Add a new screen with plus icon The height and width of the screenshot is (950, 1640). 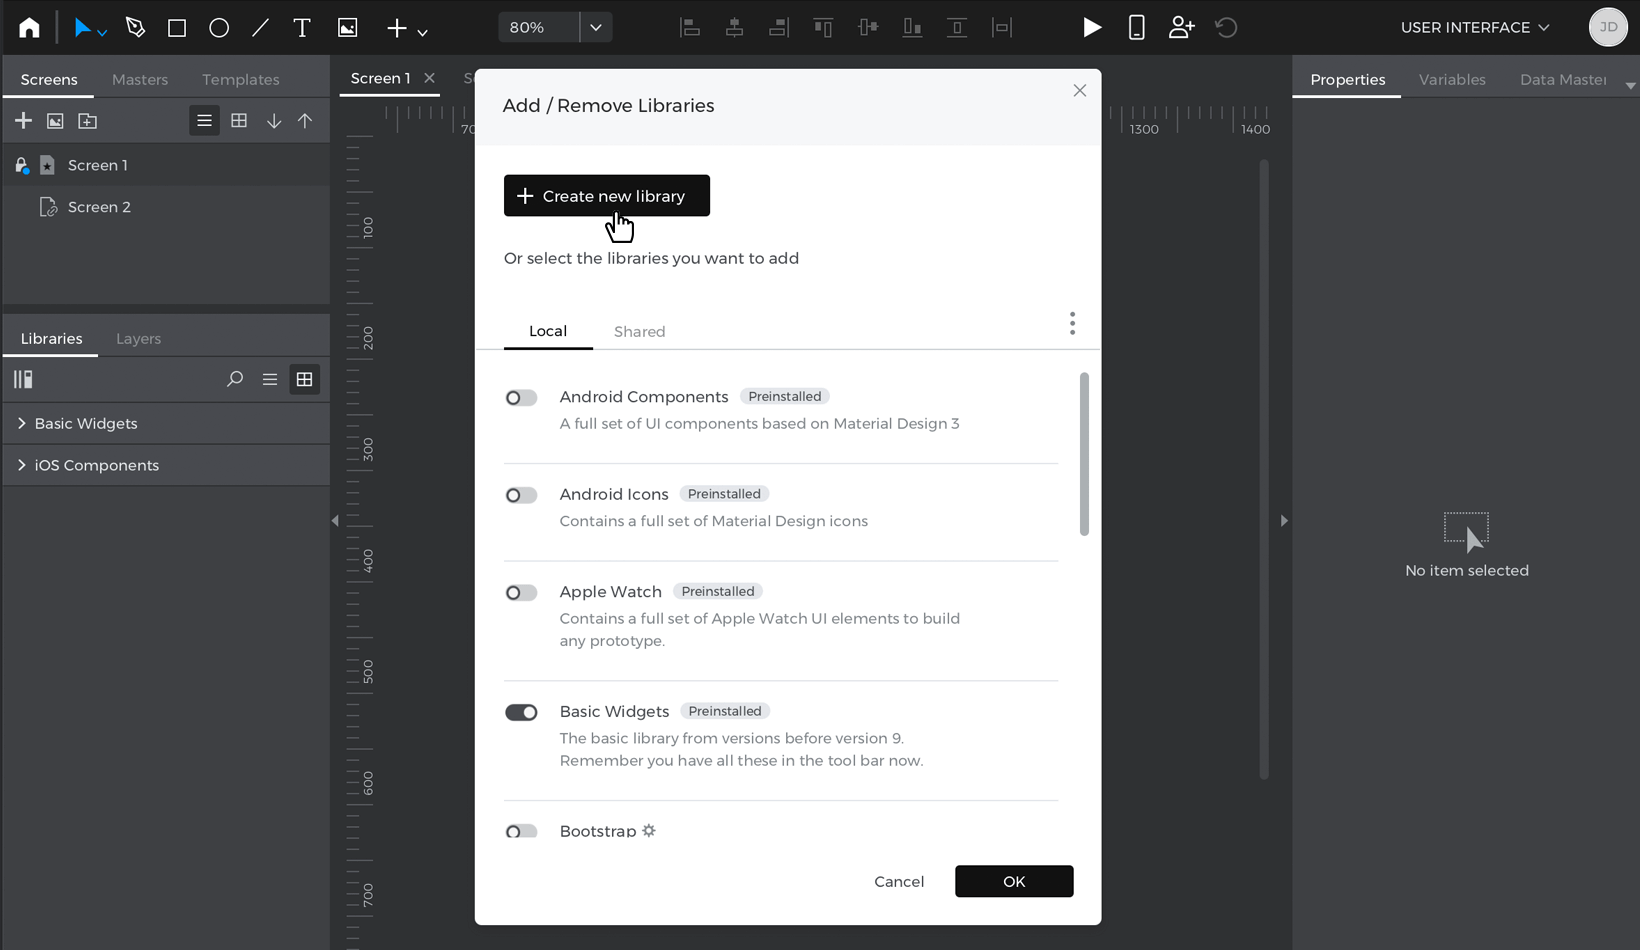point(23,121)
